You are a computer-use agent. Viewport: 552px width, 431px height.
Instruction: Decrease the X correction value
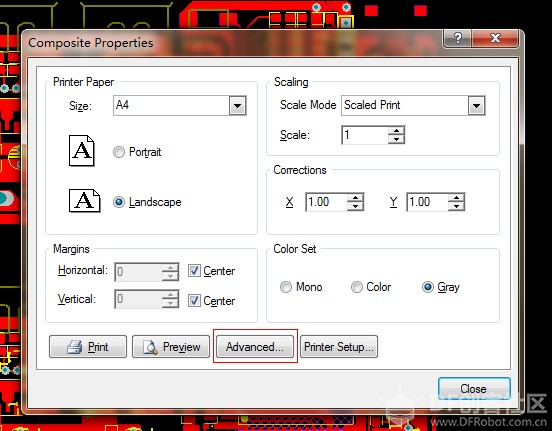[x=355, y=206]
